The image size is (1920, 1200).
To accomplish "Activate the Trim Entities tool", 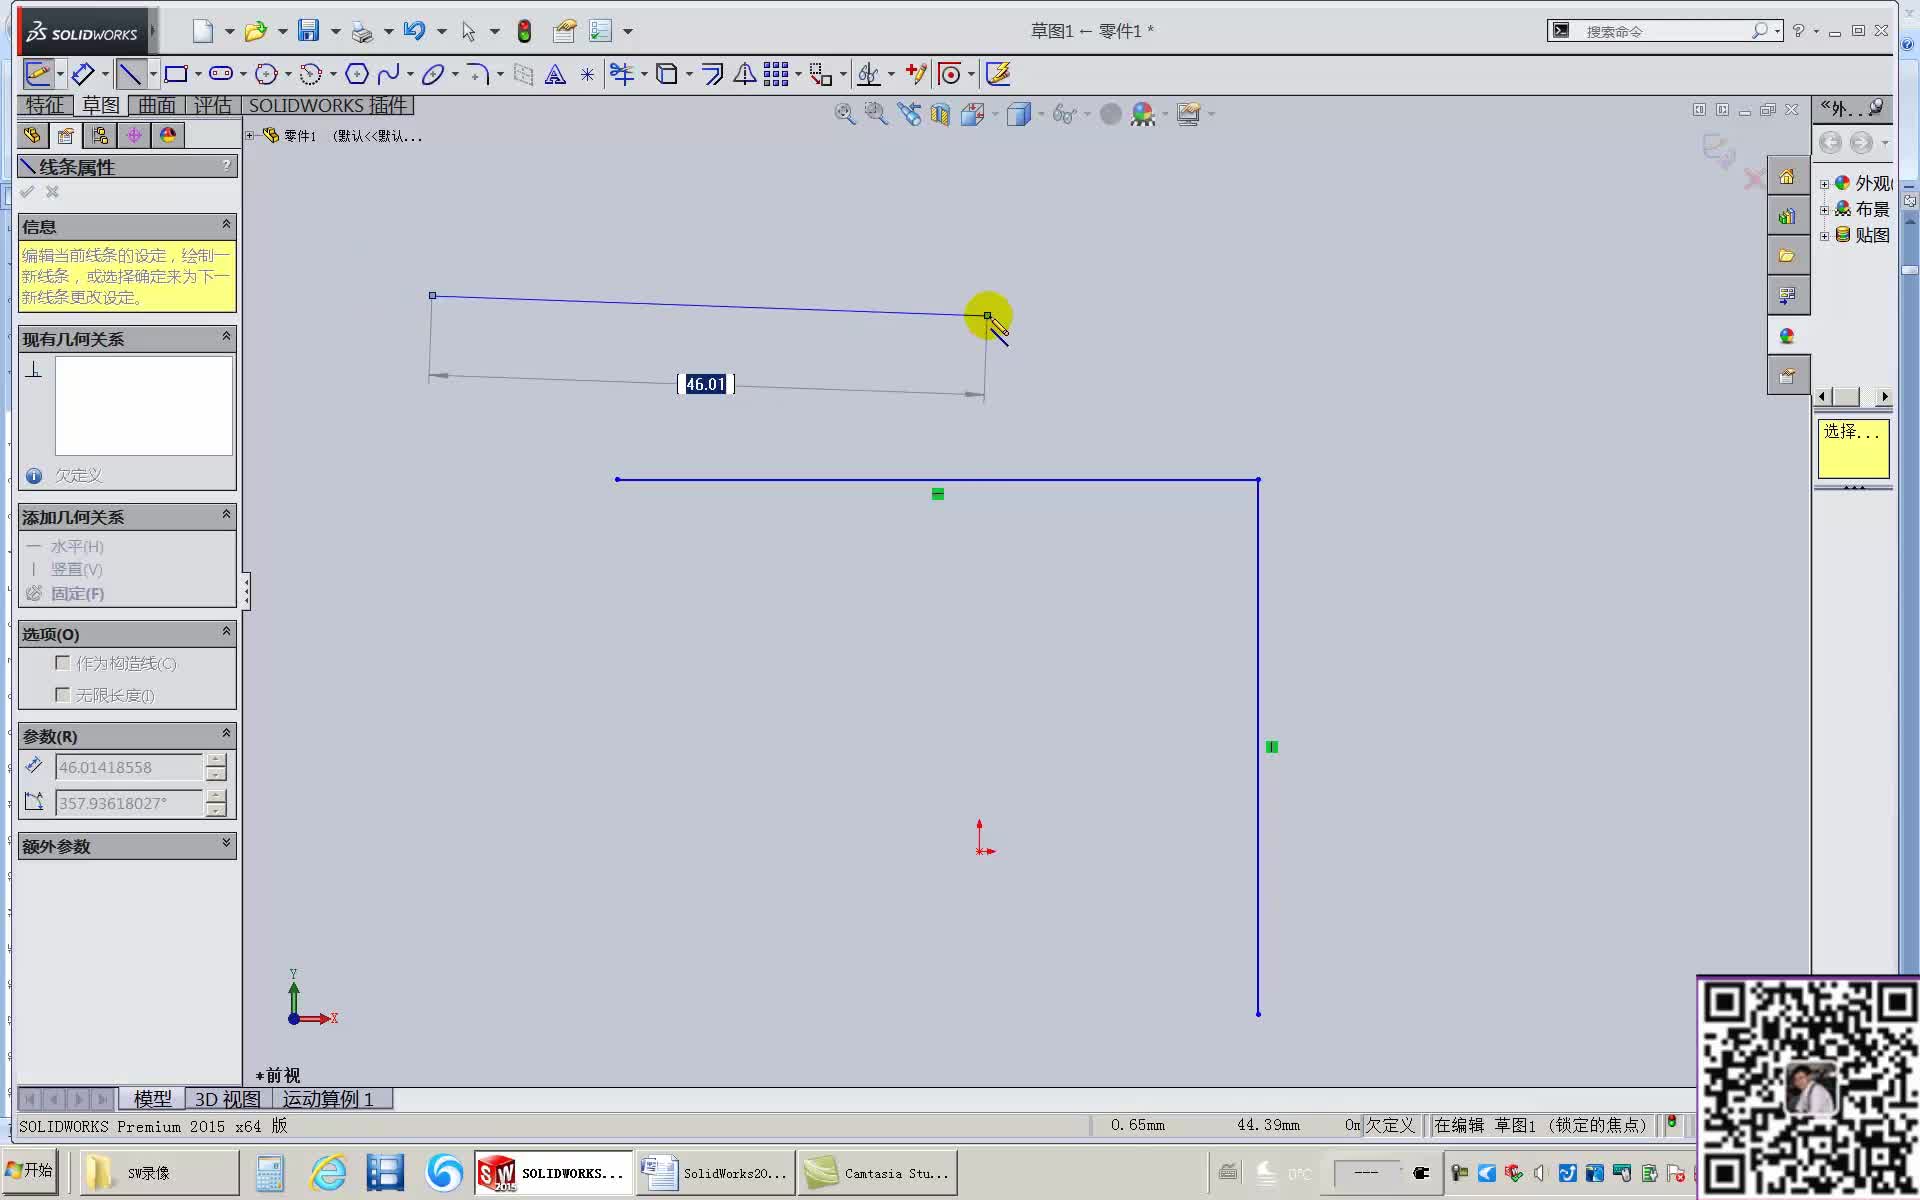I will click(x=621, y=73).
